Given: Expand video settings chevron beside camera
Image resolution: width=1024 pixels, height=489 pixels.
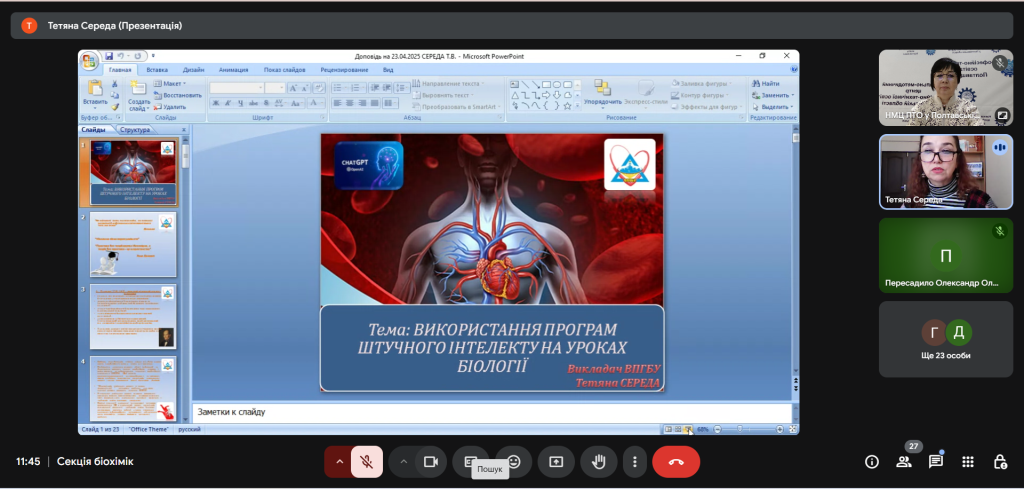Looking at the screenshot, I should click(403, 461).
